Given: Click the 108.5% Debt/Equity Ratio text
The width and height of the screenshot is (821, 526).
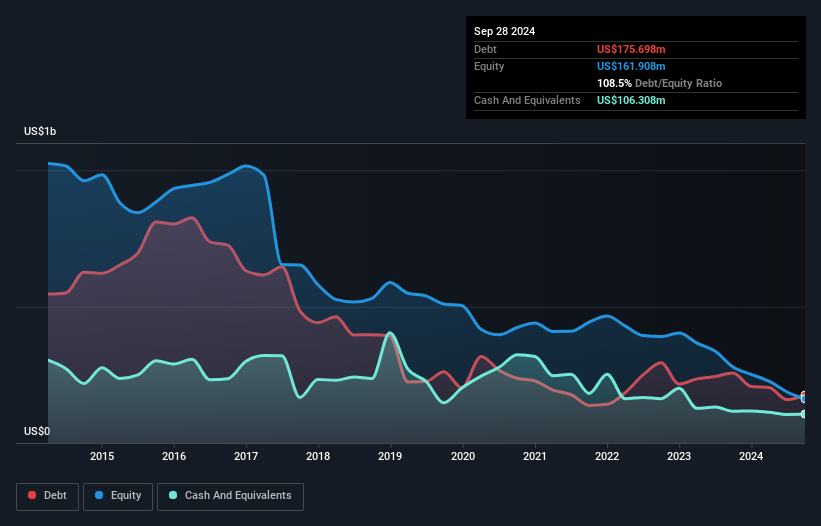Looking at the screenshot, I should coord(659,83).
